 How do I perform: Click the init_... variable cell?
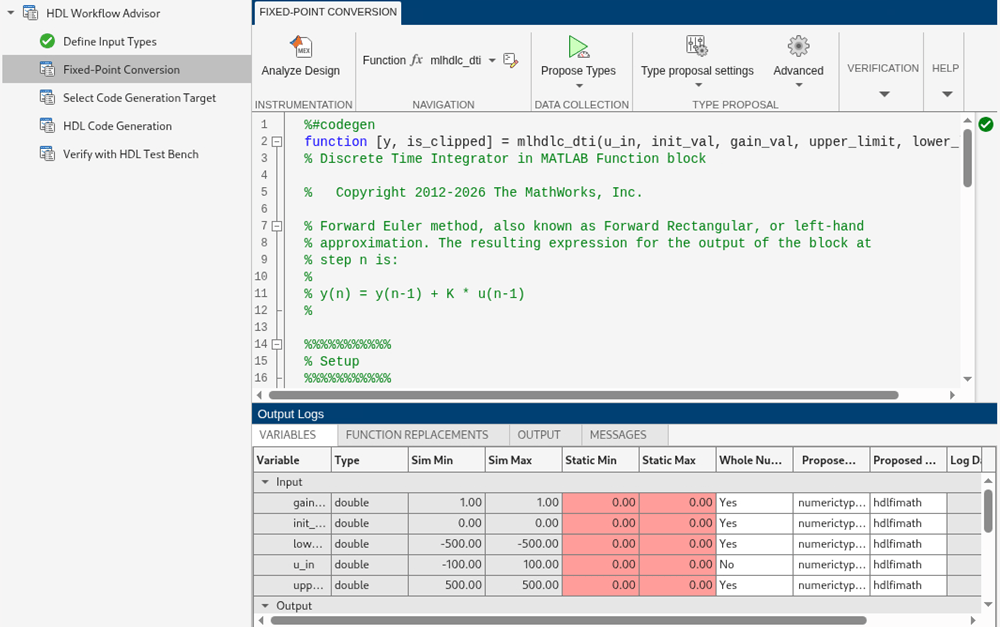pyautogui.click(x=292, y=523)
